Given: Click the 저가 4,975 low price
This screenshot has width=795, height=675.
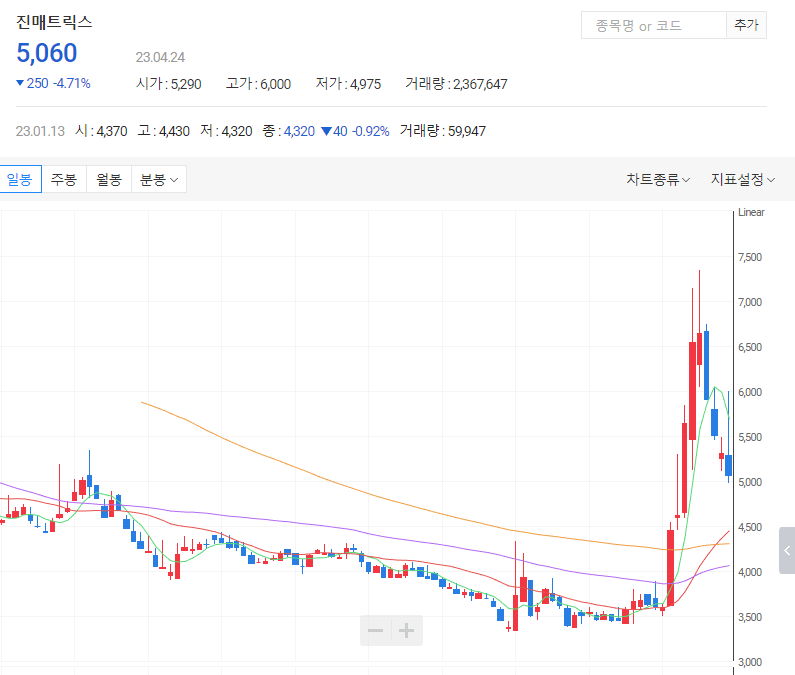Looking at the screenshot, I should coord(348,84).
